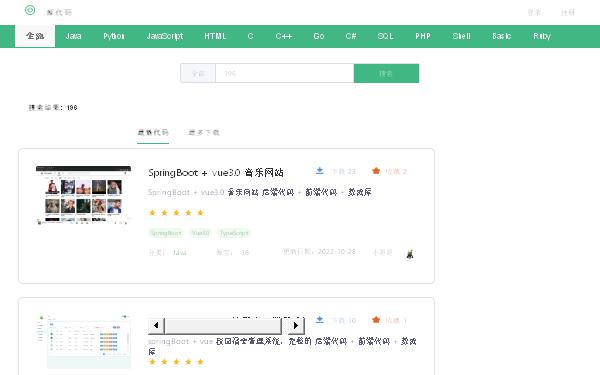Click the green search button
The image size is (600, 375).
pyautogui.click(x=386, y=73)
